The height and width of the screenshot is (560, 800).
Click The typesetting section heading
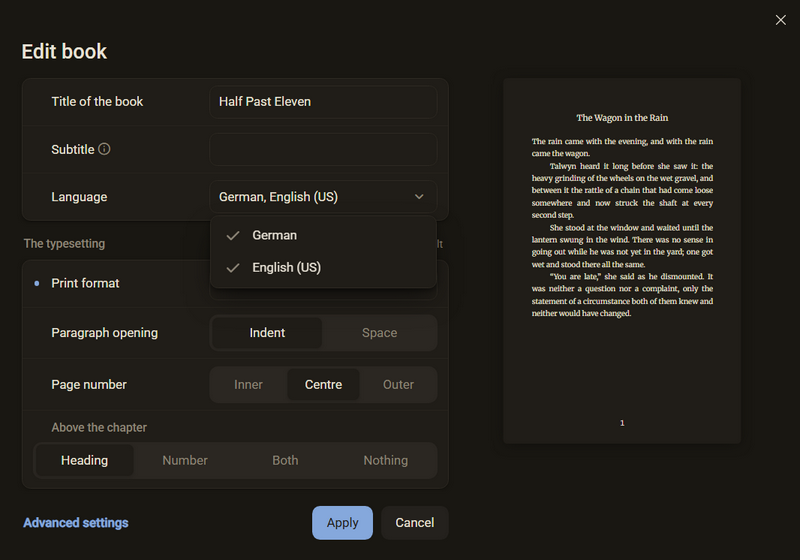click(x=64, y=244)
